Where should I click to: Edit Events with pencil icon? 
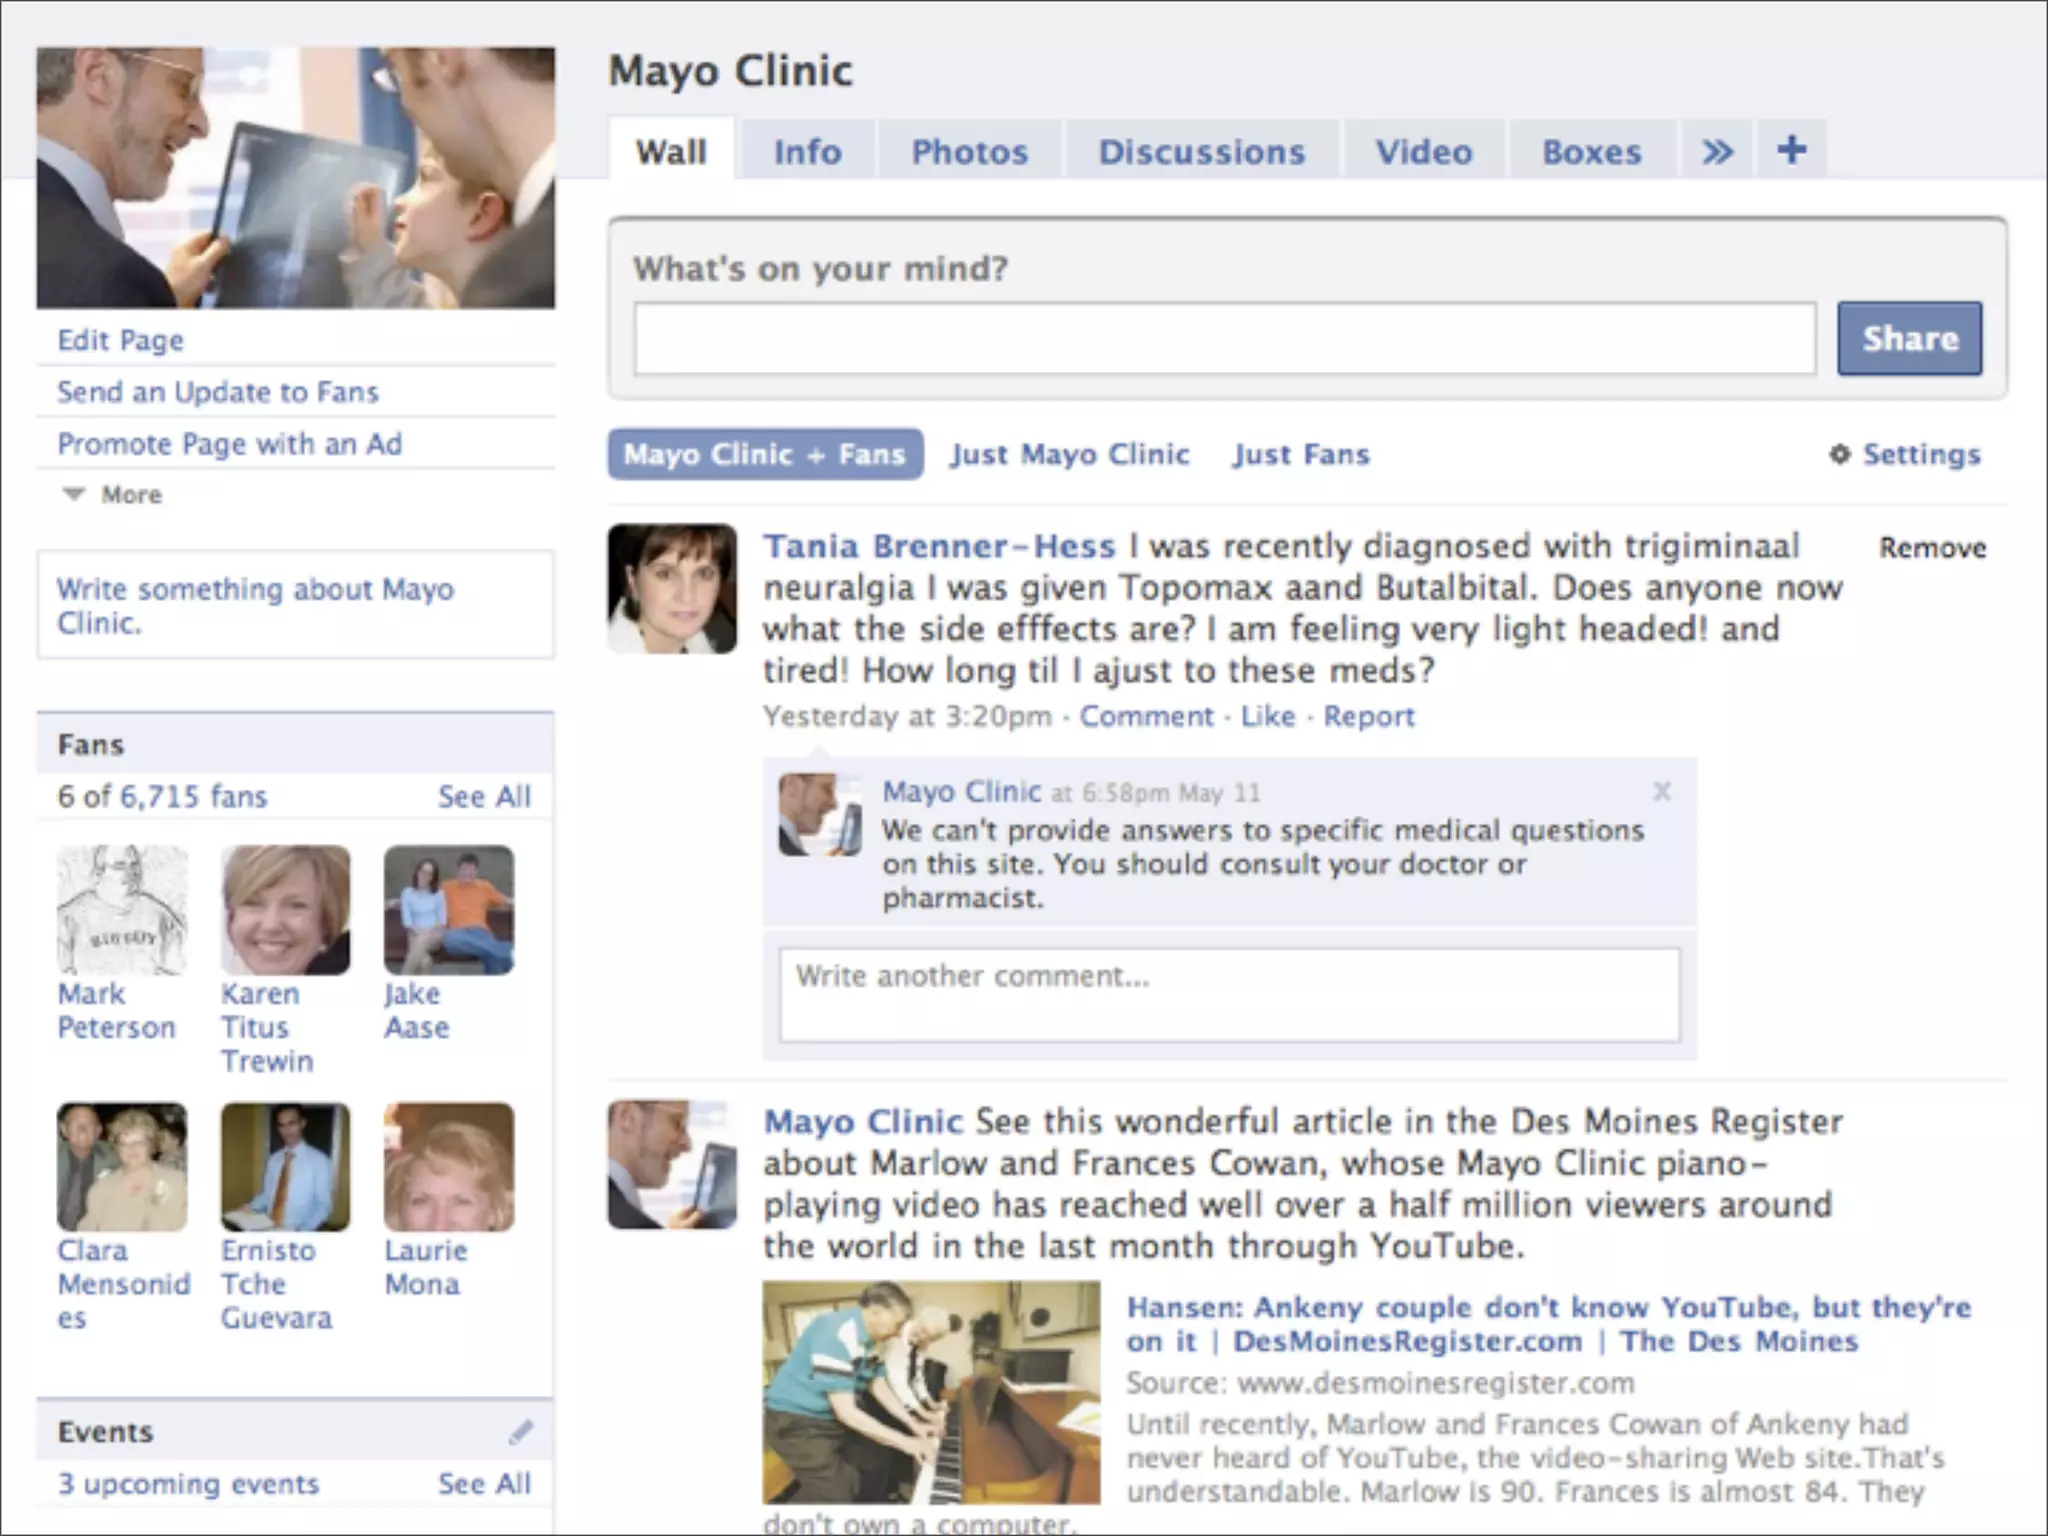[521, 1432]
